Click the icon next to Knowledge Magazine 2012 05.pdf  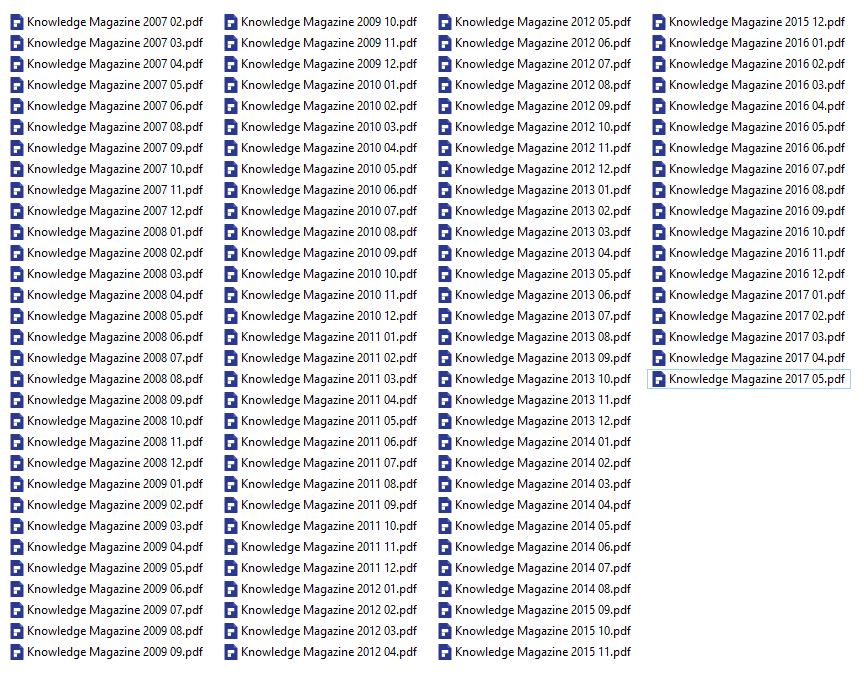point(445,22)
